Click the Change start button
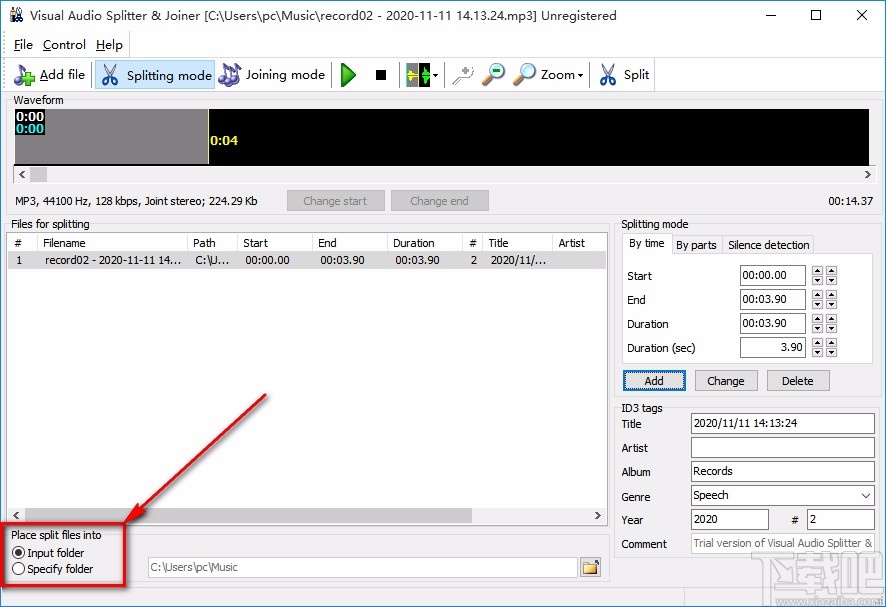Viewport: 886px width, 607px height. (335, 201)
